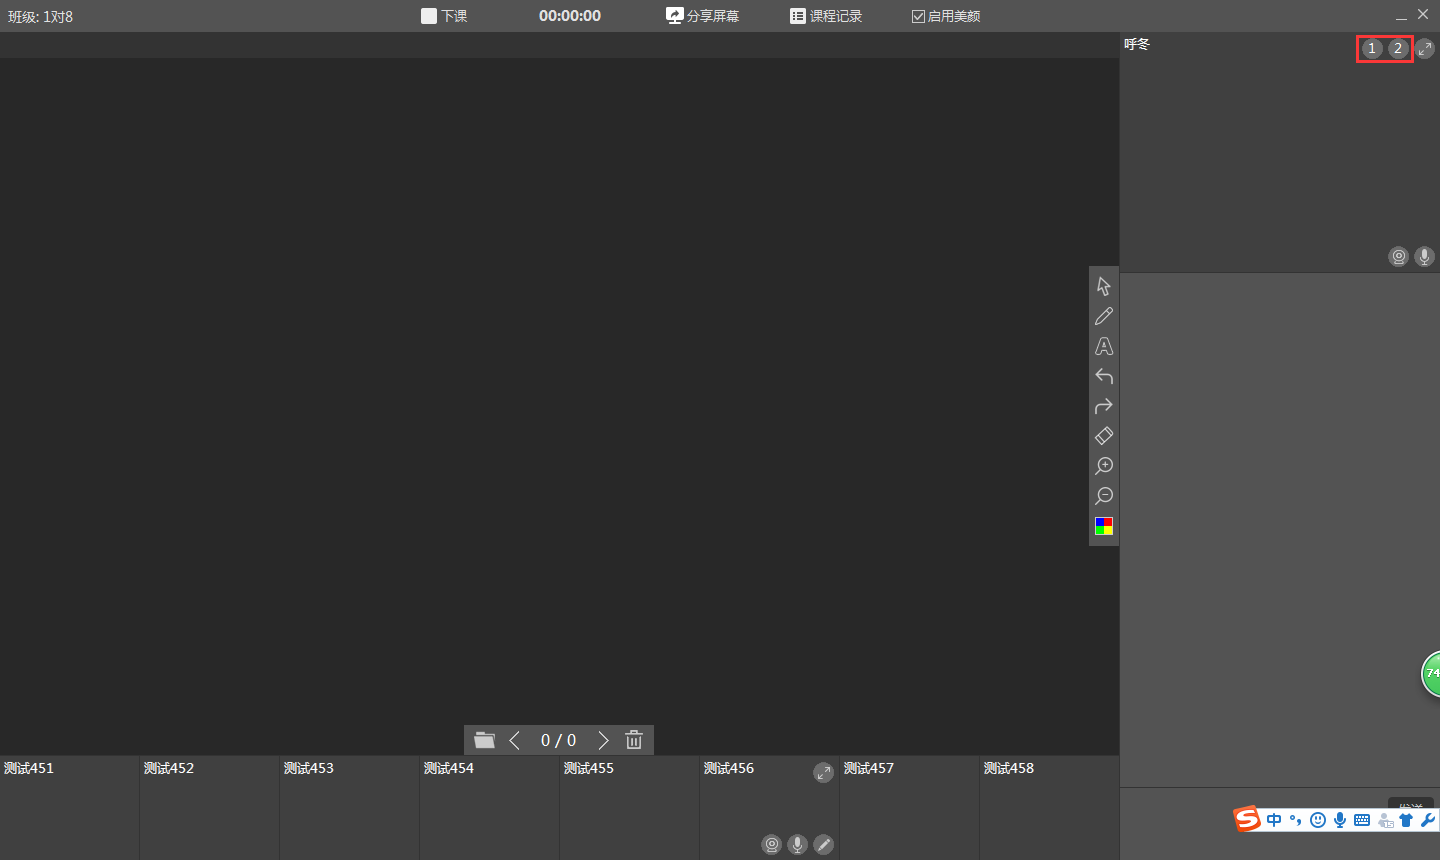The height and width of the screenshot is (860, 1440).
Task: Open courseware folder
Action: point(485,740)
